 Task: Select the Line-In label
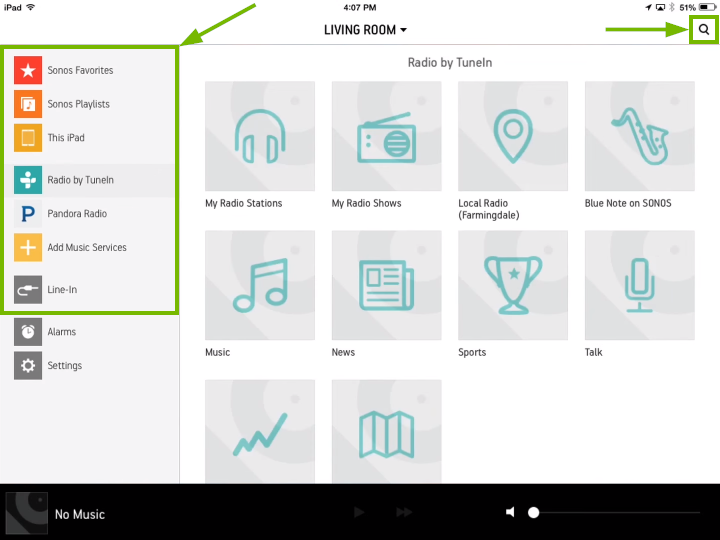tap(62, 290)
